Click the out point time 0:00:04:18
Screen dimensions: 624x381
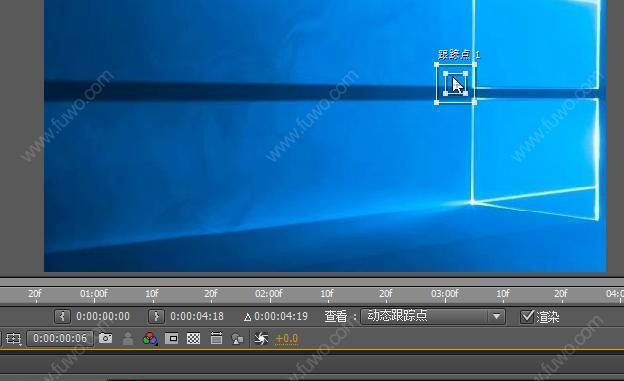[x=197, y=317]
